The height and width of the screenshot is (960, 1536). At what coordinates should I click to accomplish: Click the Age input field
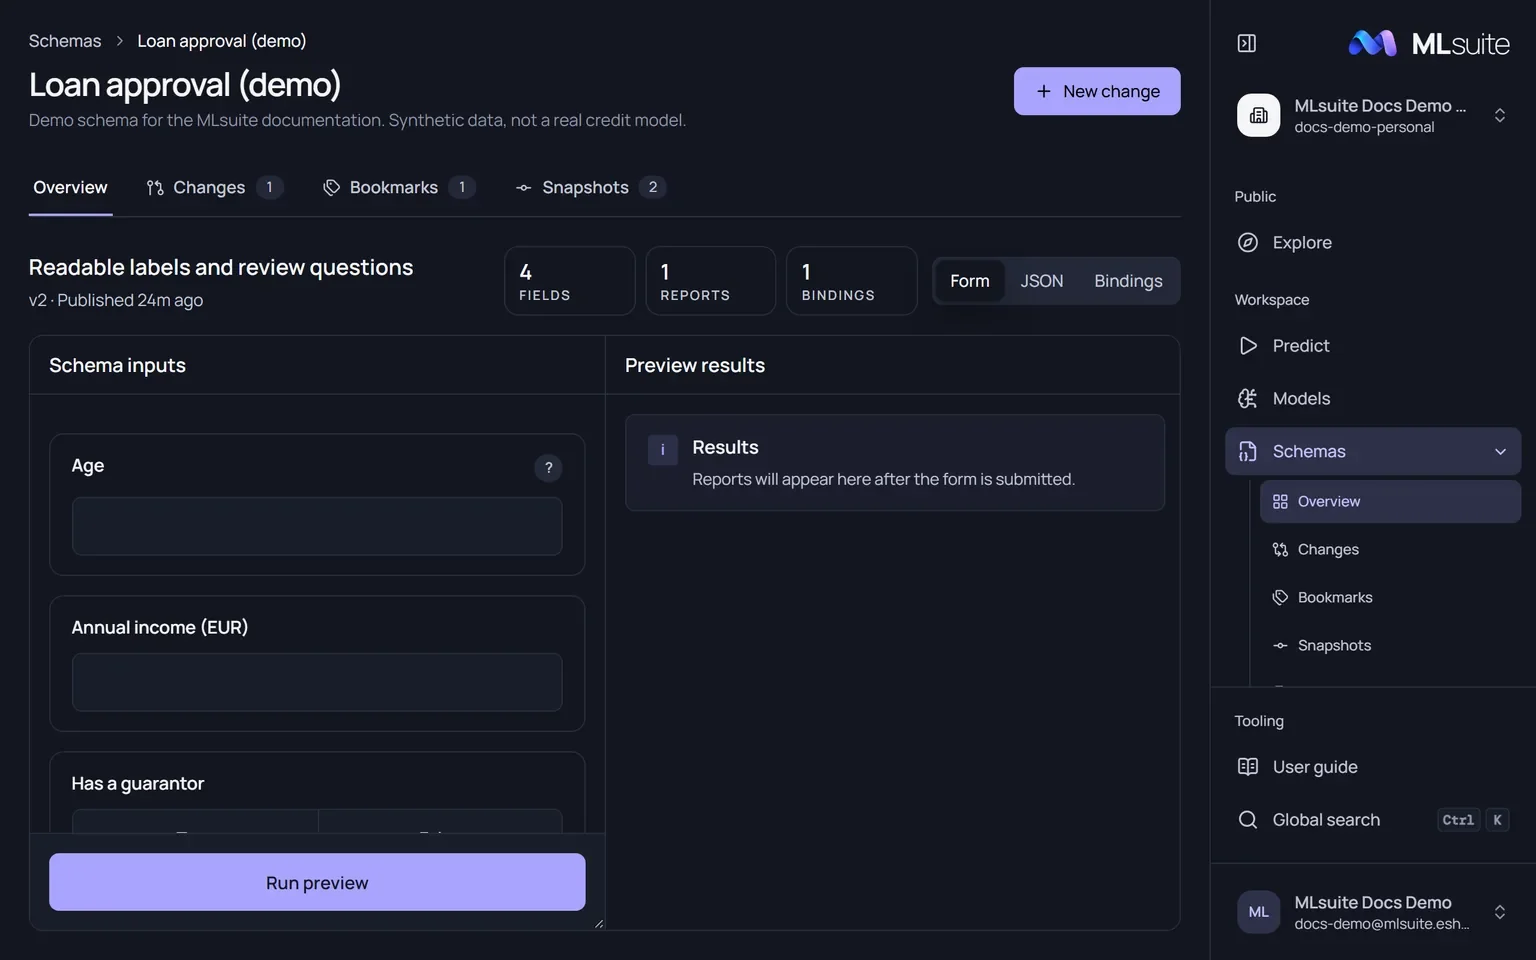pos(317,526)
